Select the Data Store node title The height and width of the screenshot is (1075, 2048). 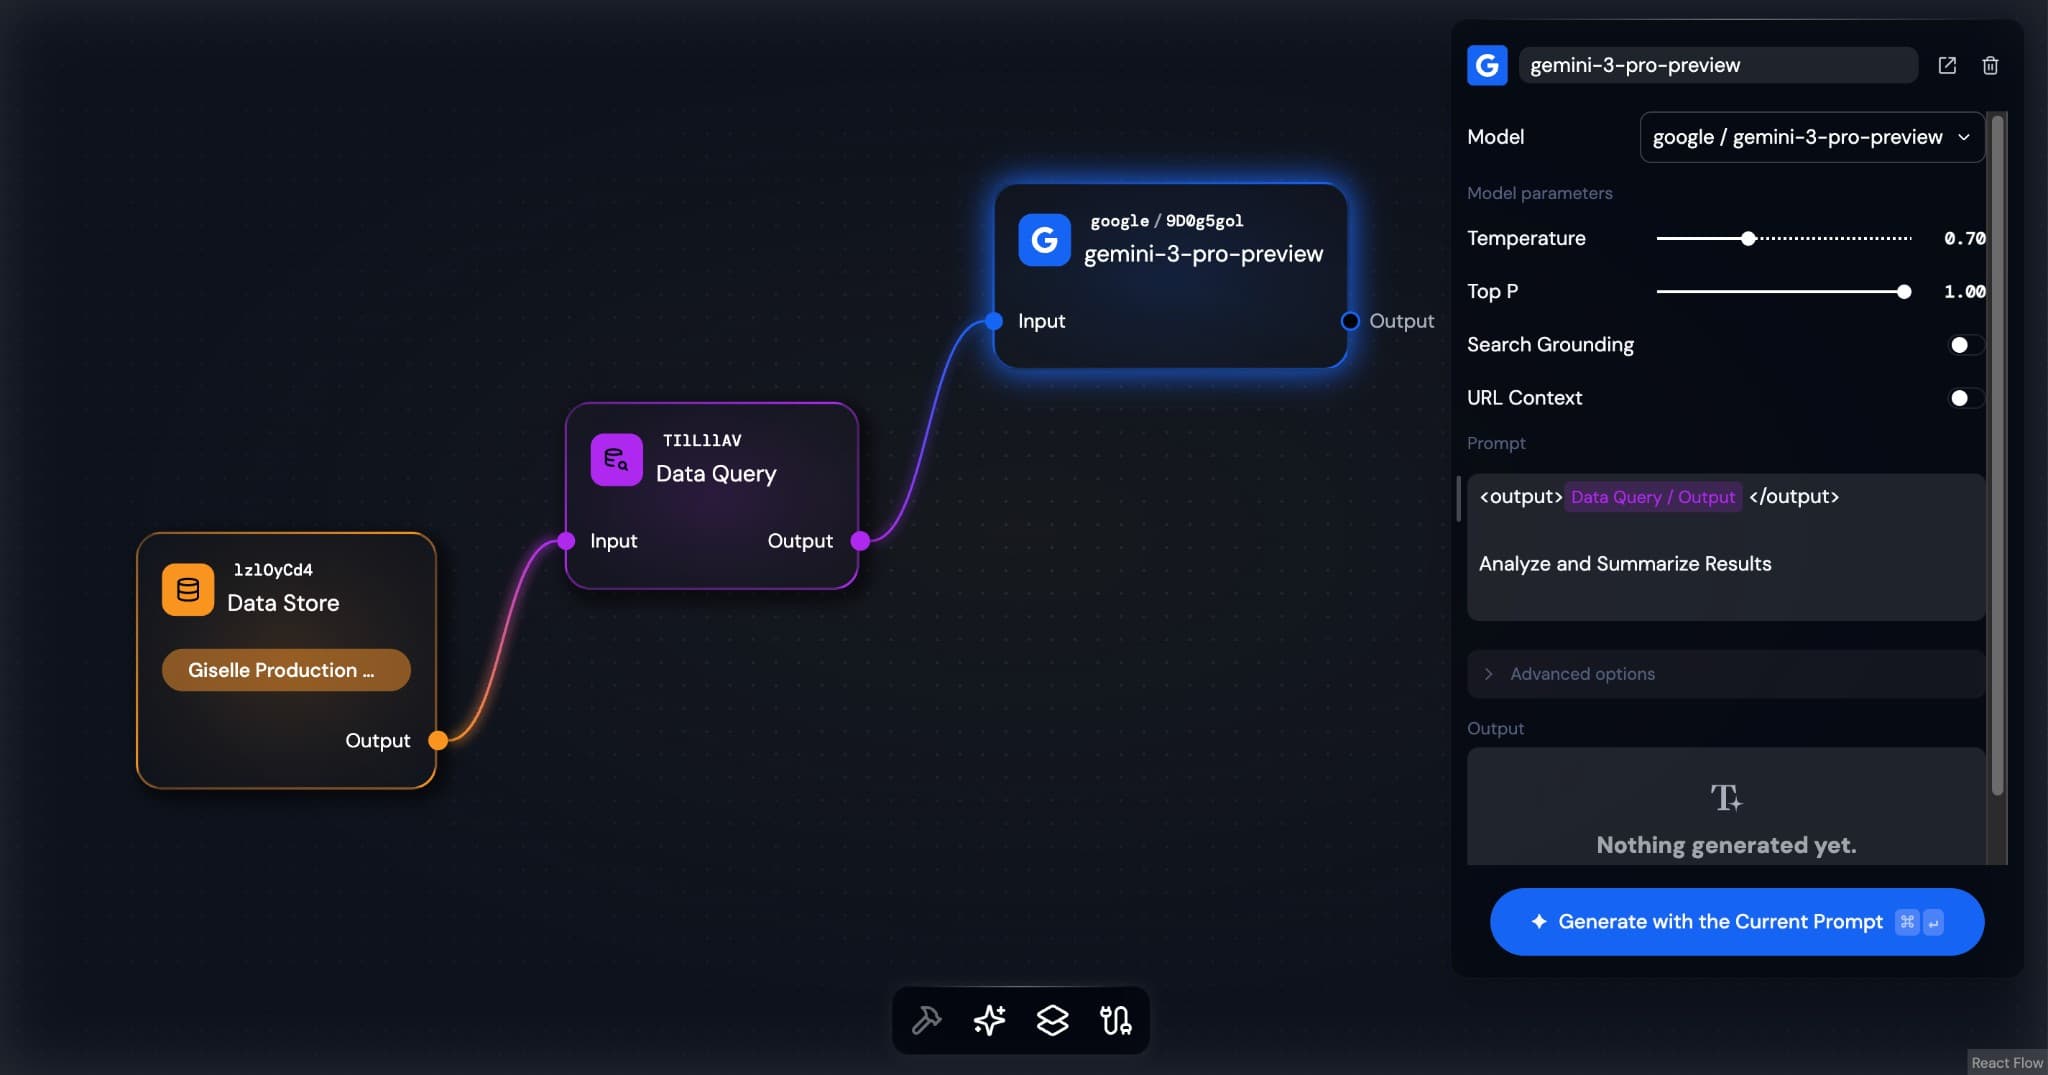[283, 603]
